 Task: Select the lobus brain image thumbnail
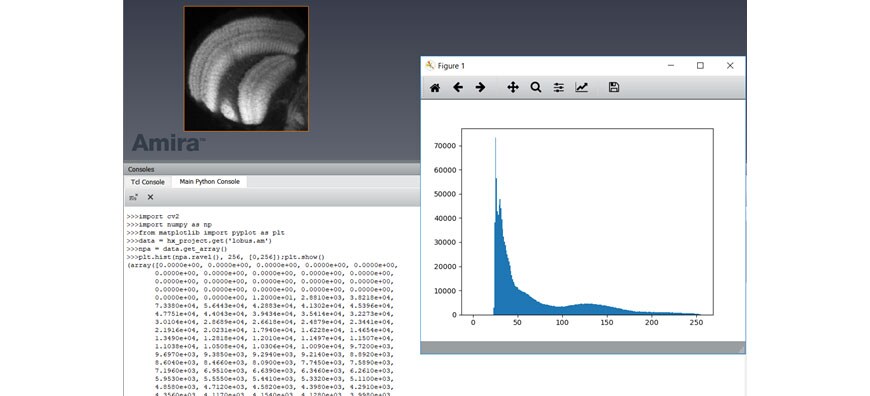coord(246,69)
